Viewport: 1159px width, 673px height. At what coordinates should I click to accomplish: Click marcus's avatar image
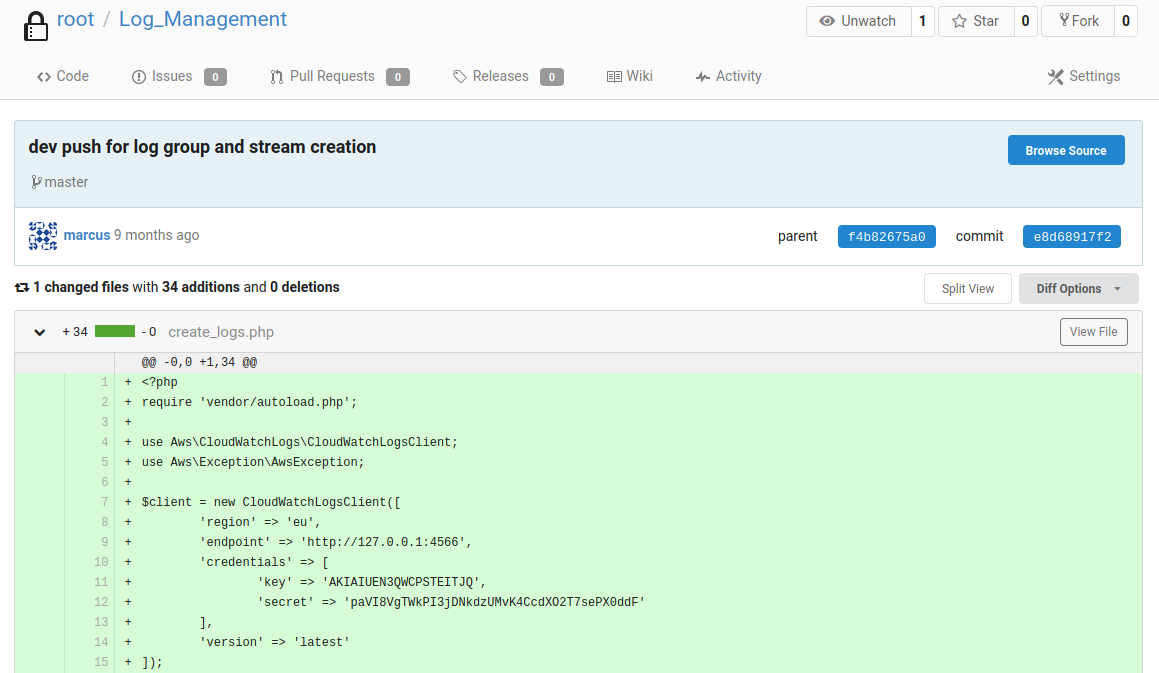coord(43,236)
